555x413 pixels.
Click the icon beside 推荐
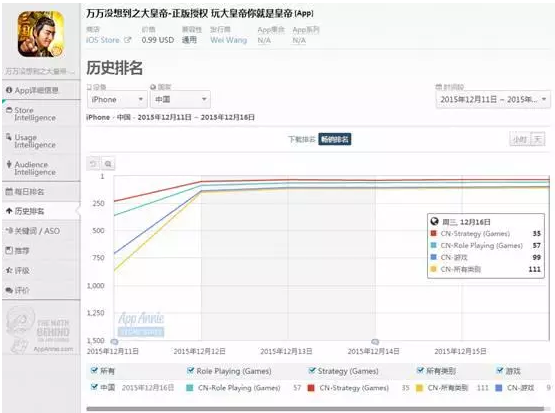(x=9, y=251)
